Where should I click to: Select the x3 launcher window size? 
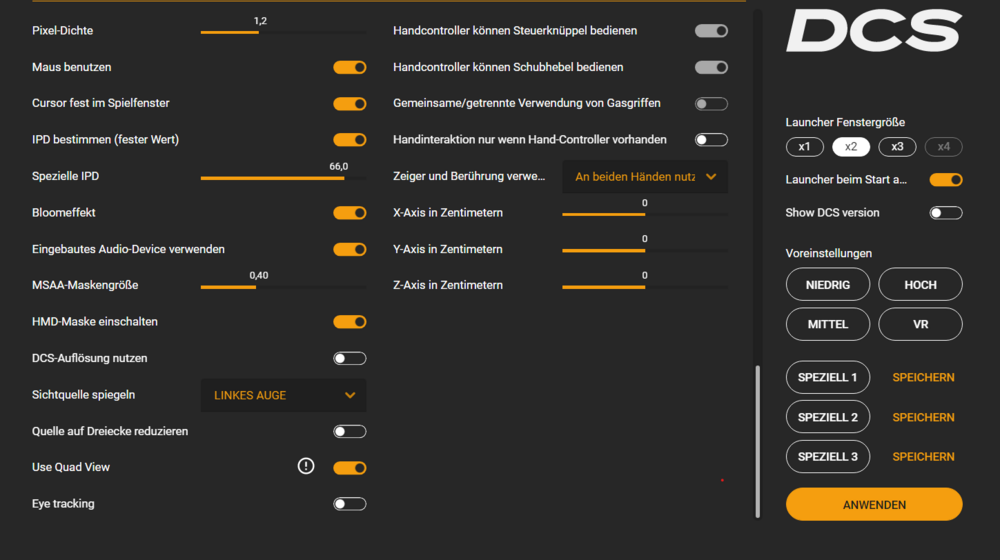[x=897, y=147]
